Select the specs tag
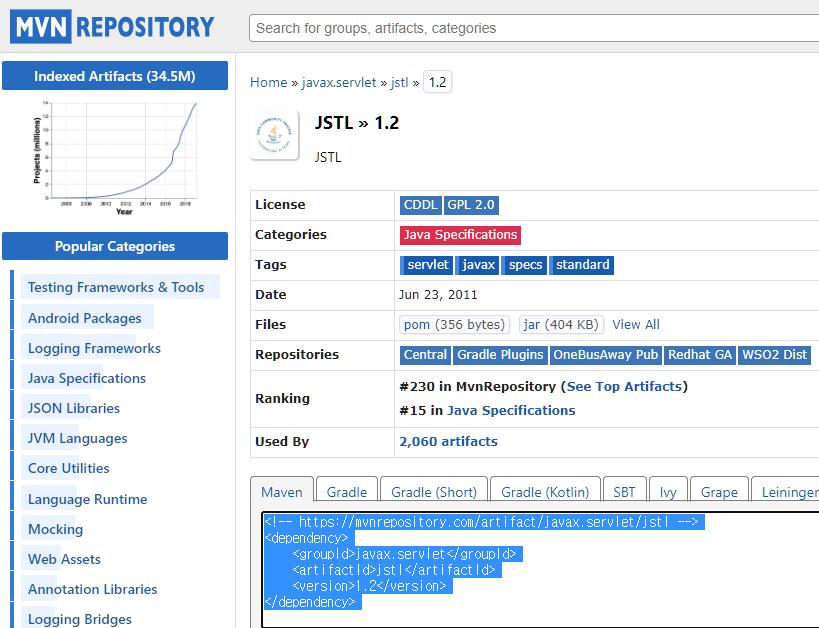819x628 pixels. (524, 265)
